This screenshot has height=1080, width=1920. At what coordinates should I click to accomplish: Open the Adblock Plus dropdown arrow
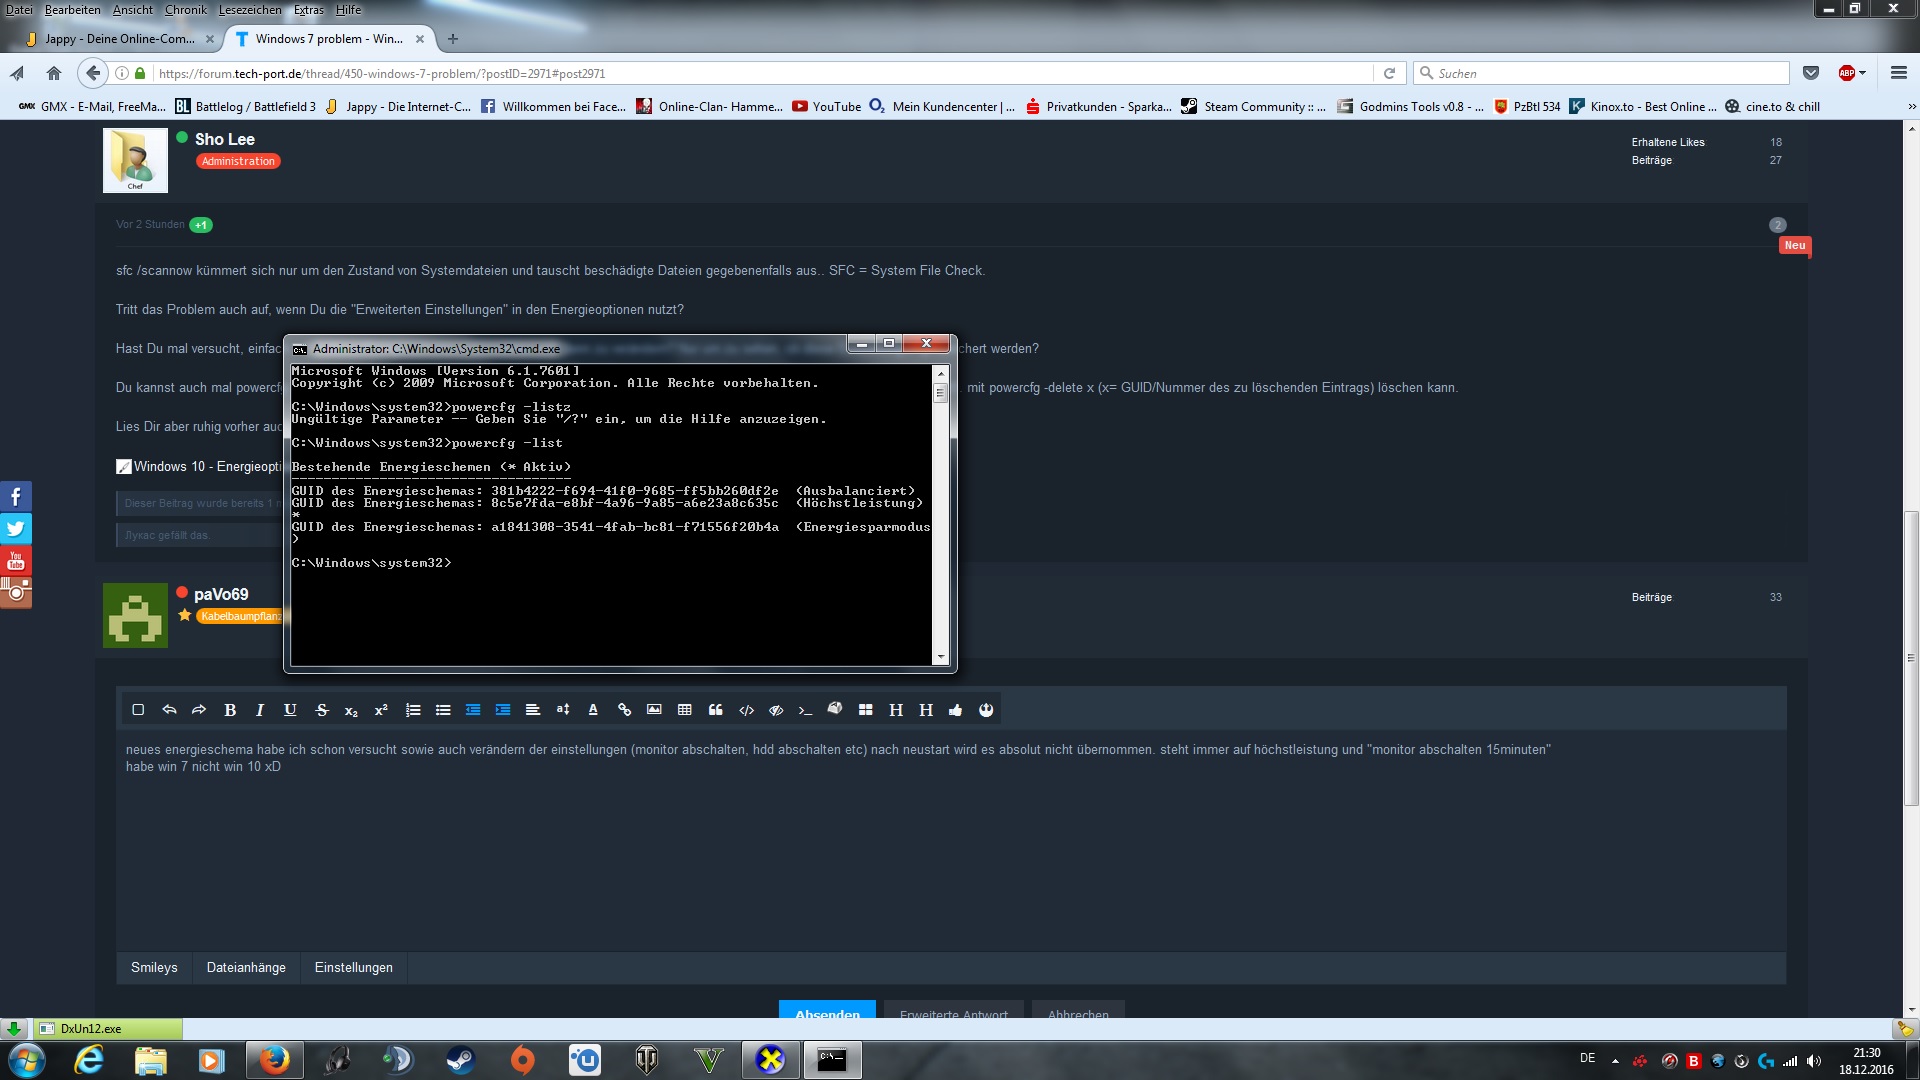point(1863,74)
